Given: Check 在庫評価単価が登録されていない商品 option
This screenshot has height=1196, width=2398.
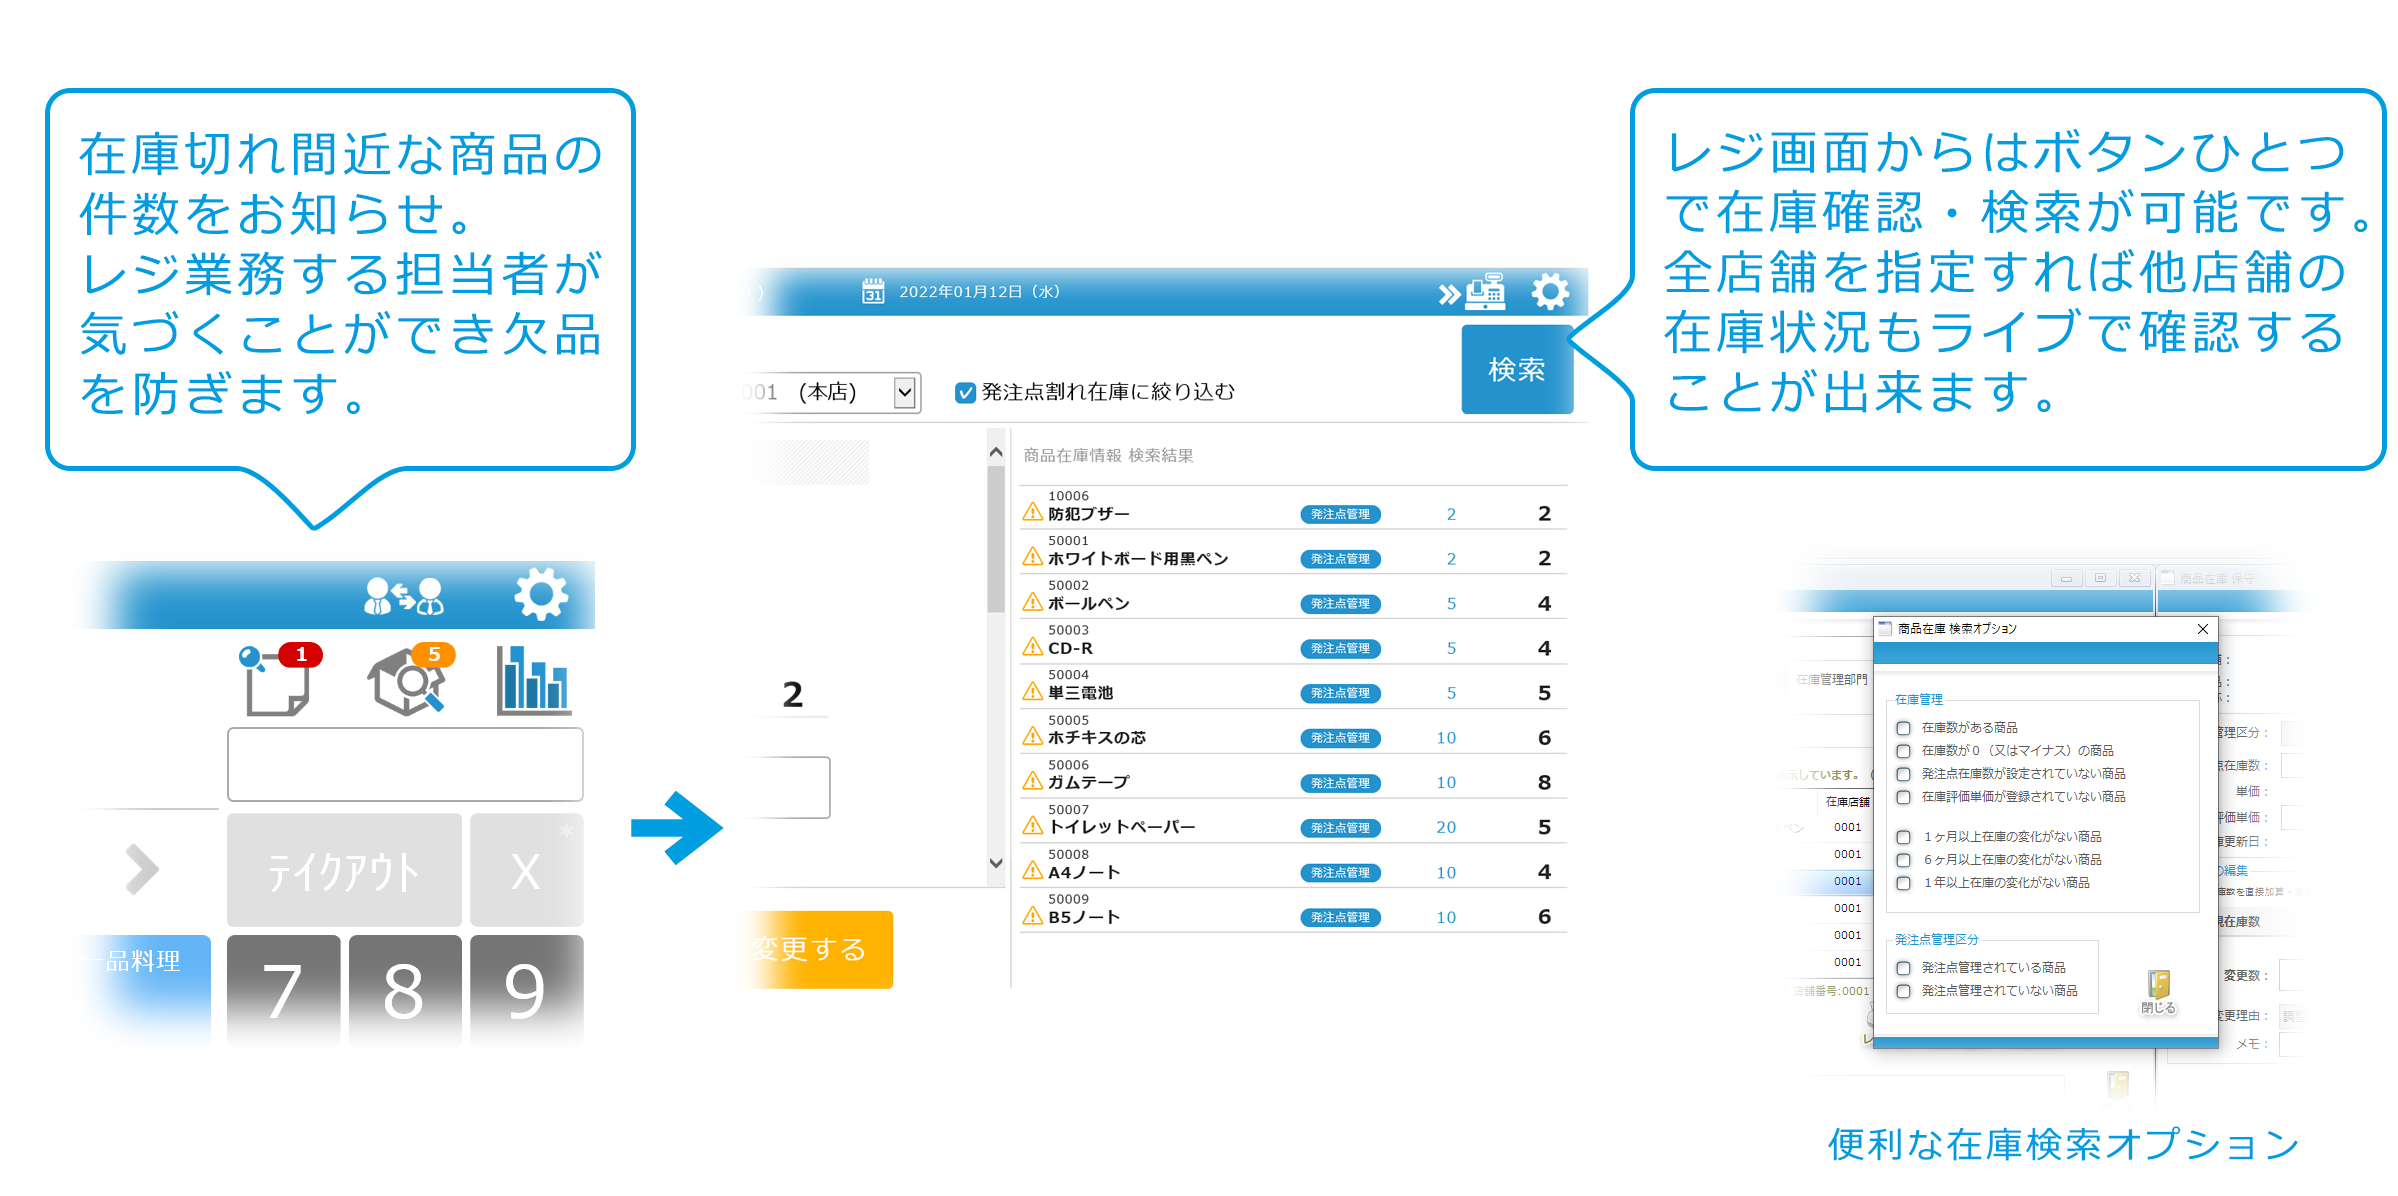Looking at the screenshot, I should 1903,797.
